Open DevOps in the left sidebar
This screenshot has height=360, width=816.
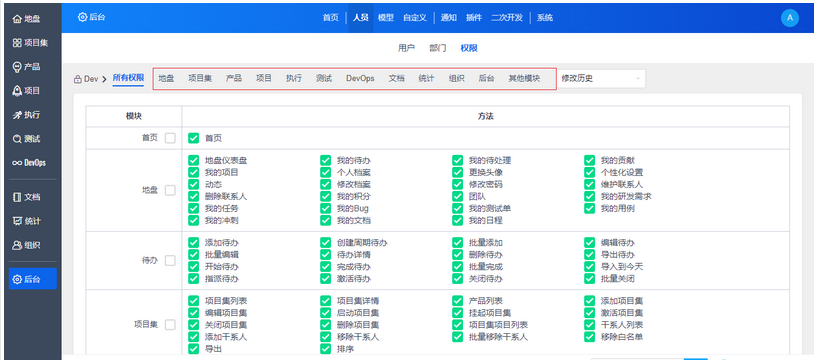[x=30, y=162]
